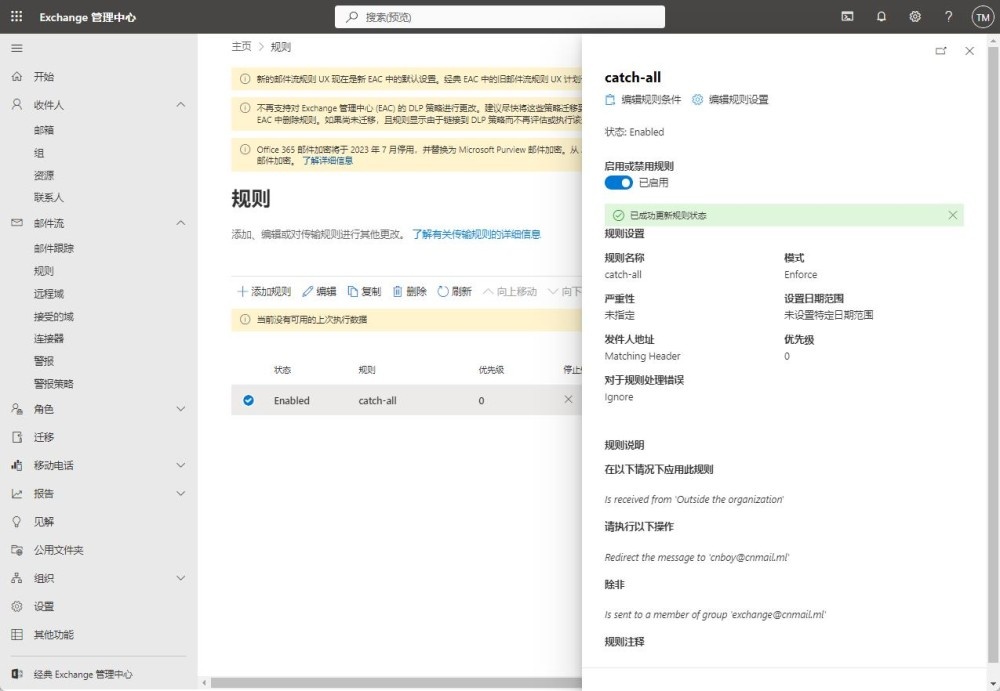Uncheck the catch-all rule row checkbox

(249, 400)
